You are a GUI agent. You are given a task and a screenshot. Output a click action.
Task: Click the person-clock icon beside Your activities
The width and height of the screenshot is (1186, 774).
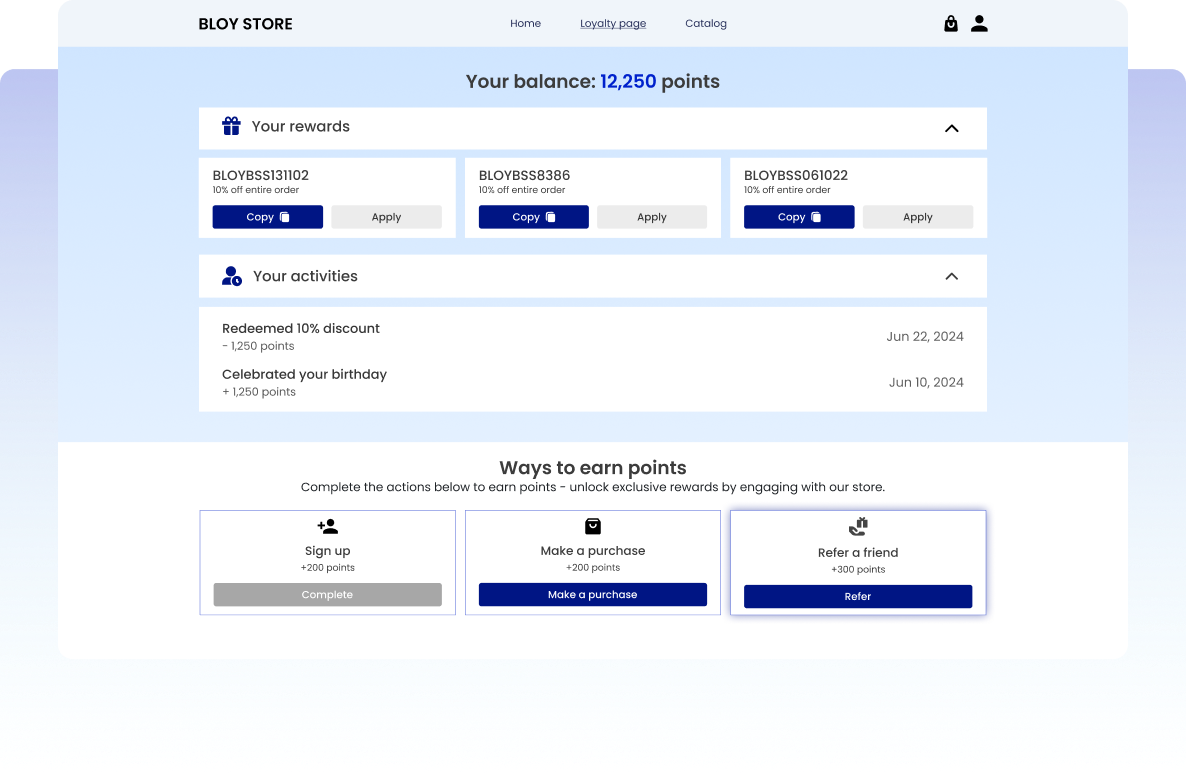point(232,276)
